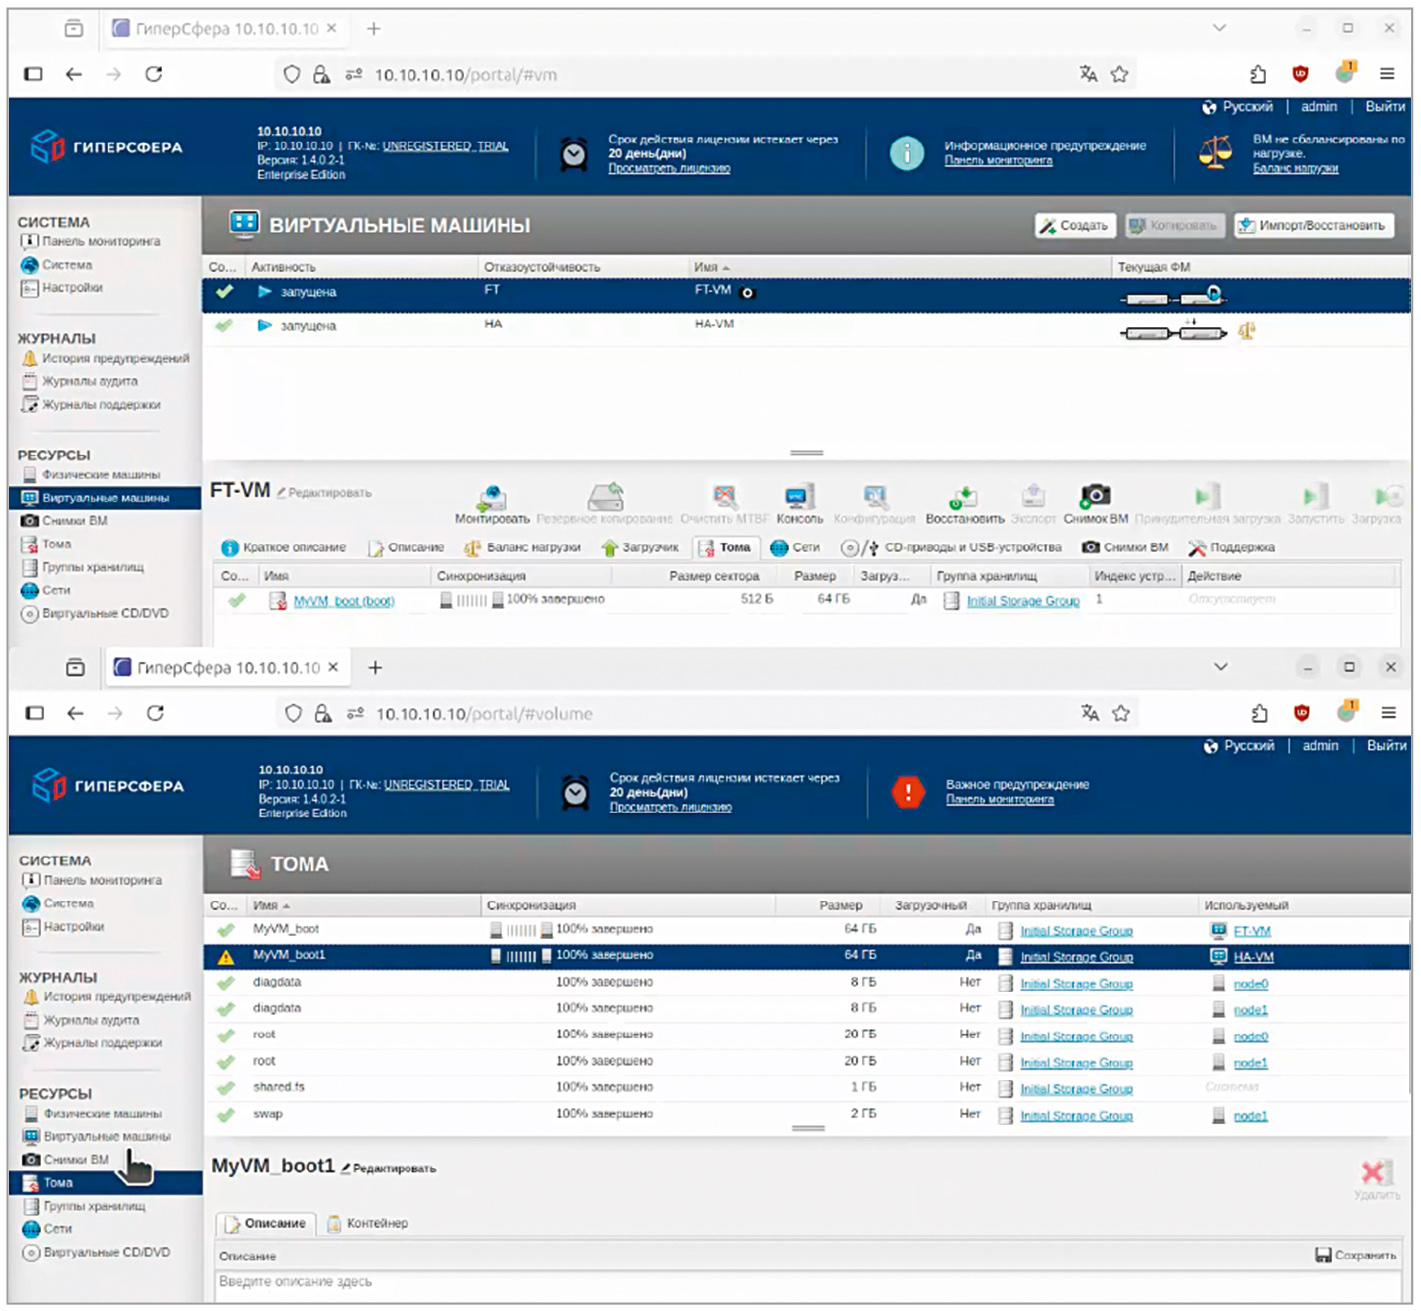
Task: Open the MyVM_boot (boot) volume link
Action: [x=343, y=601]
